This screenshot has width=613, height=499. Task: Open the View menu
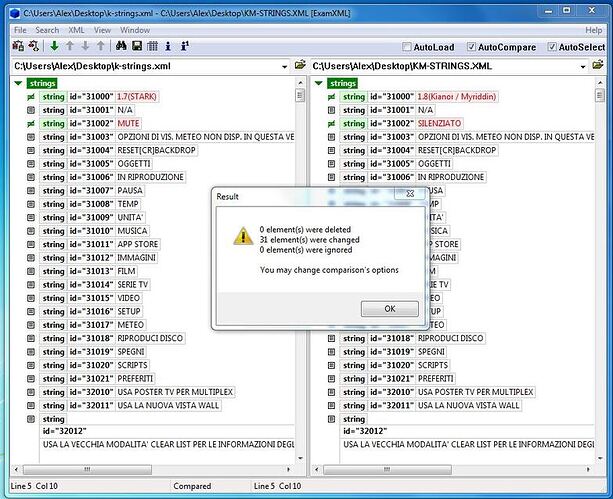pyautogui.click(x=102, y=30)
